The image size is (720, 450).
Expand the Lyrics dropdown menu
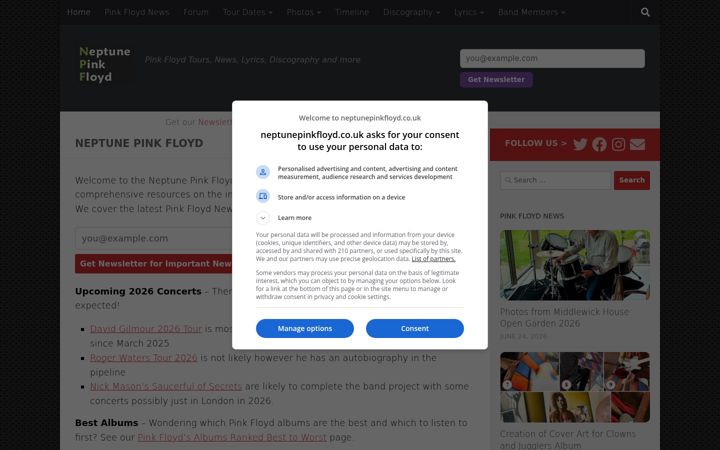pyautogui.click(x=469, y=12)
